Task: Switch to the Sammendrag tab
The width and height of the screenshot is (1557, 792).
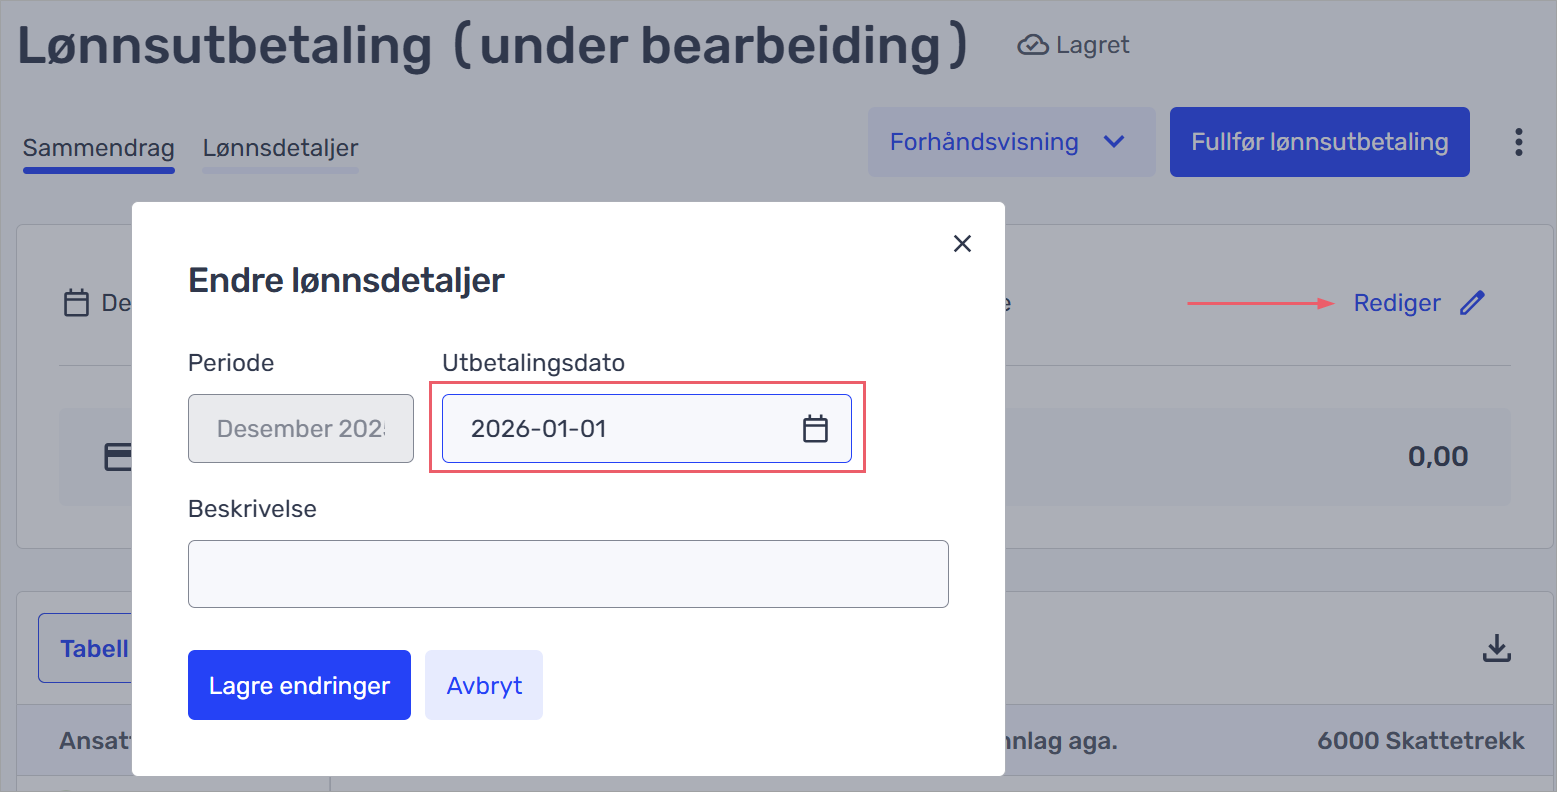Action: [x=98, y=148]
